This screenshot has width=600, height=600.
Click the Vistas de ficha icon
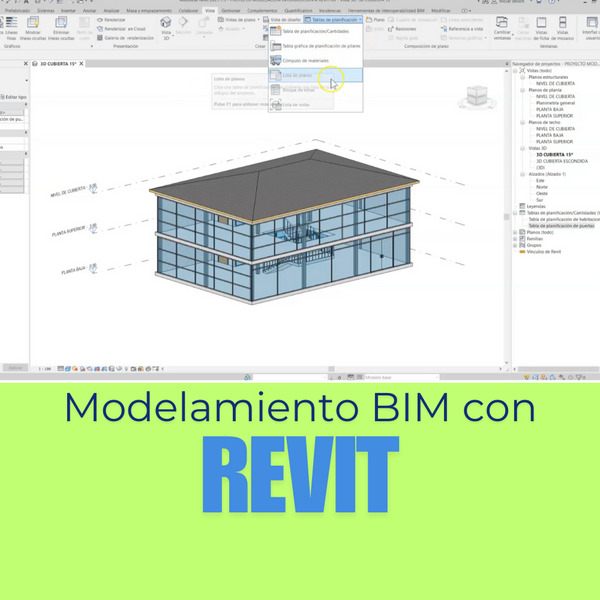(x=541, y=22)
